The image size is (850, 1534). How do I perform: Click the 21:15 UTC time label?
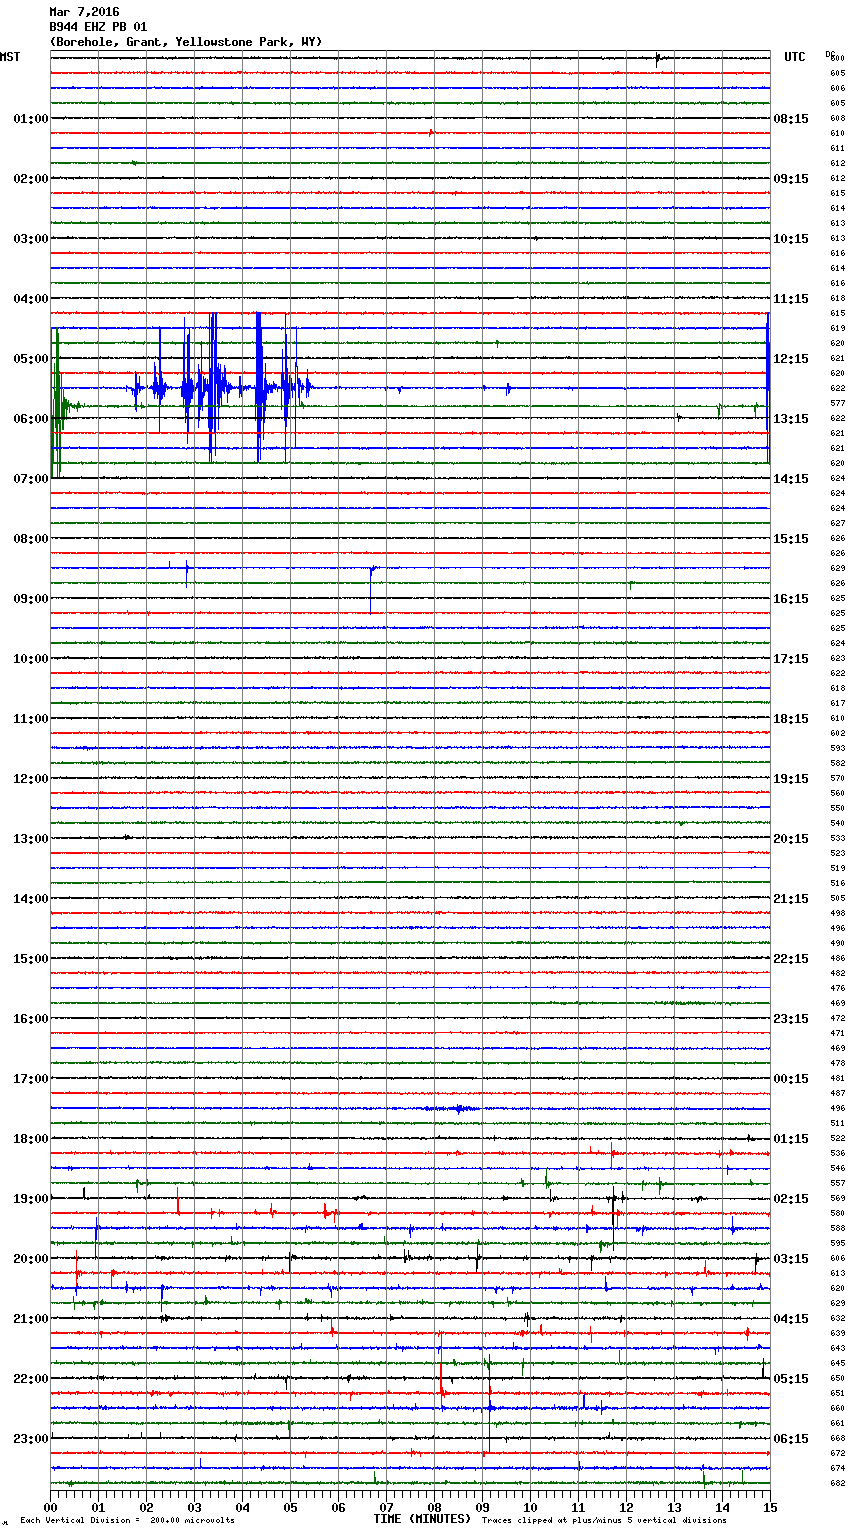(791, 899)
